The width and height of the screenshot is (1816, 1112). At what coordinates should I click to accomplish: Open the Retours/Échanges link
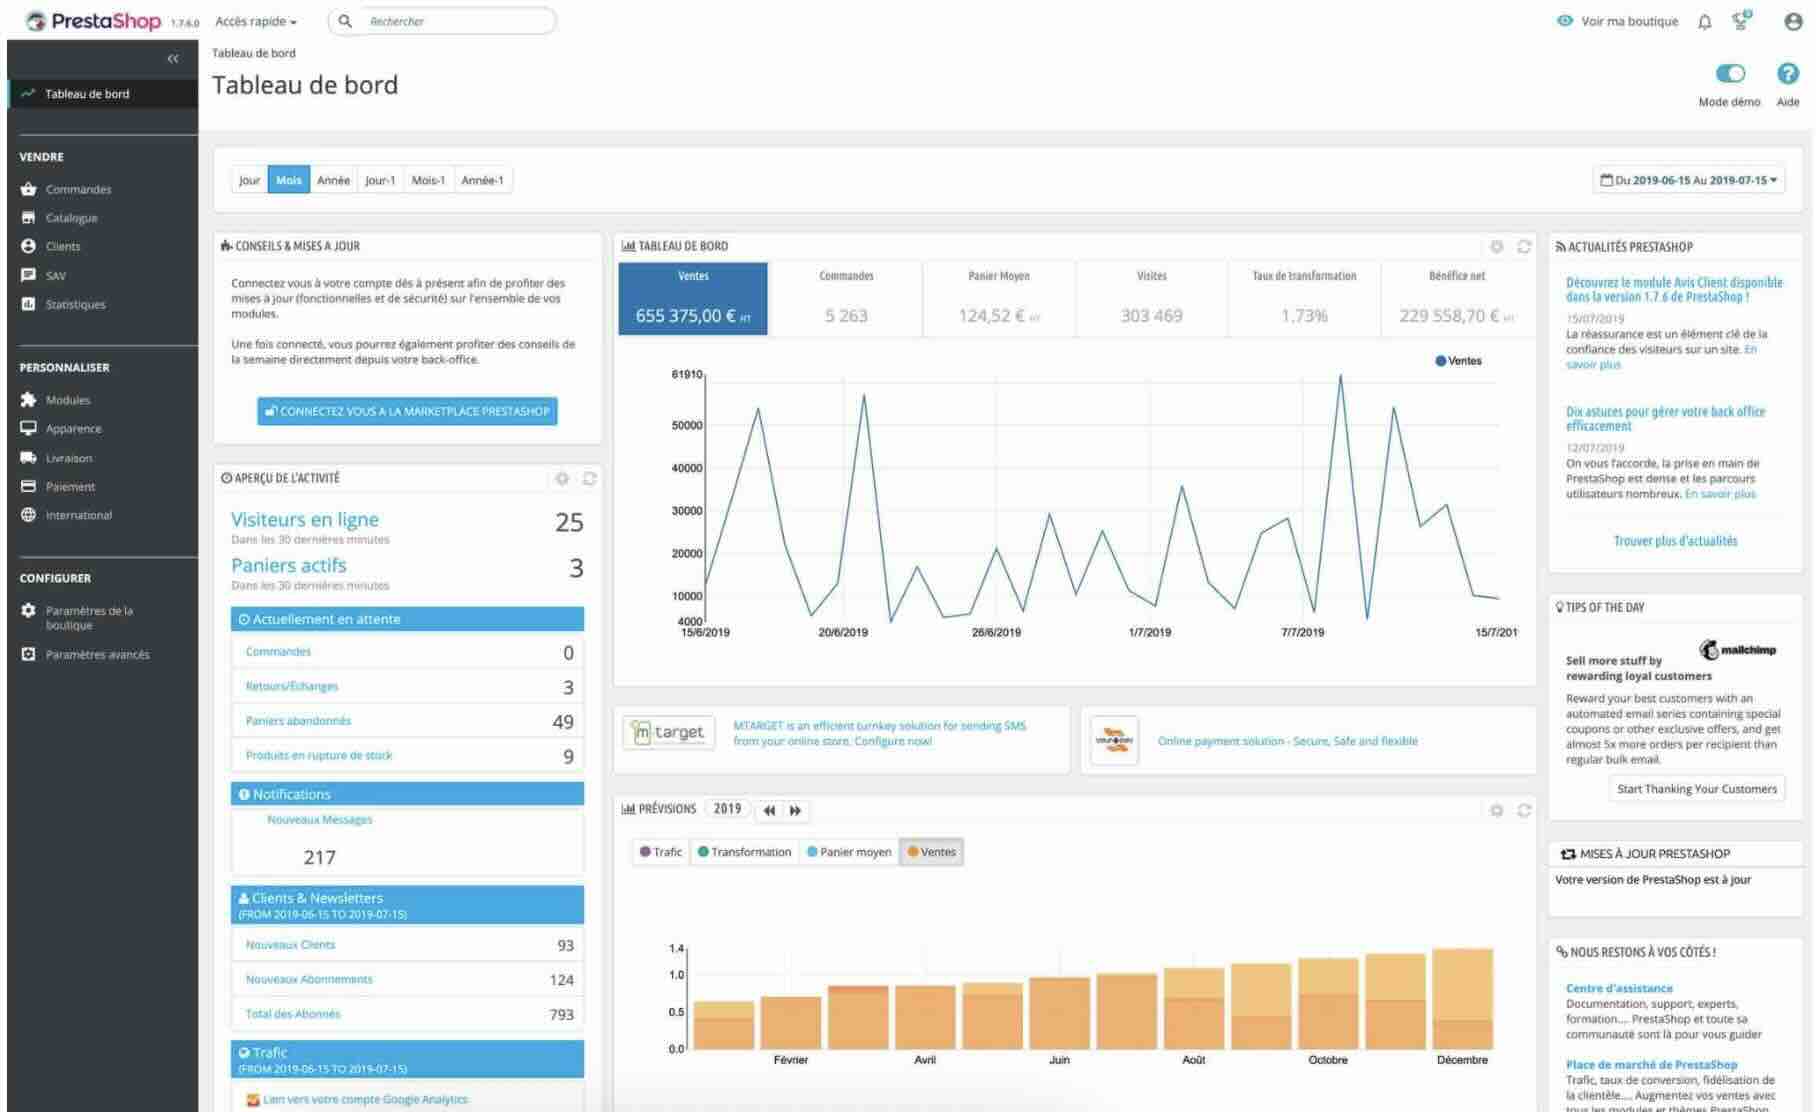tap(292, 686)
